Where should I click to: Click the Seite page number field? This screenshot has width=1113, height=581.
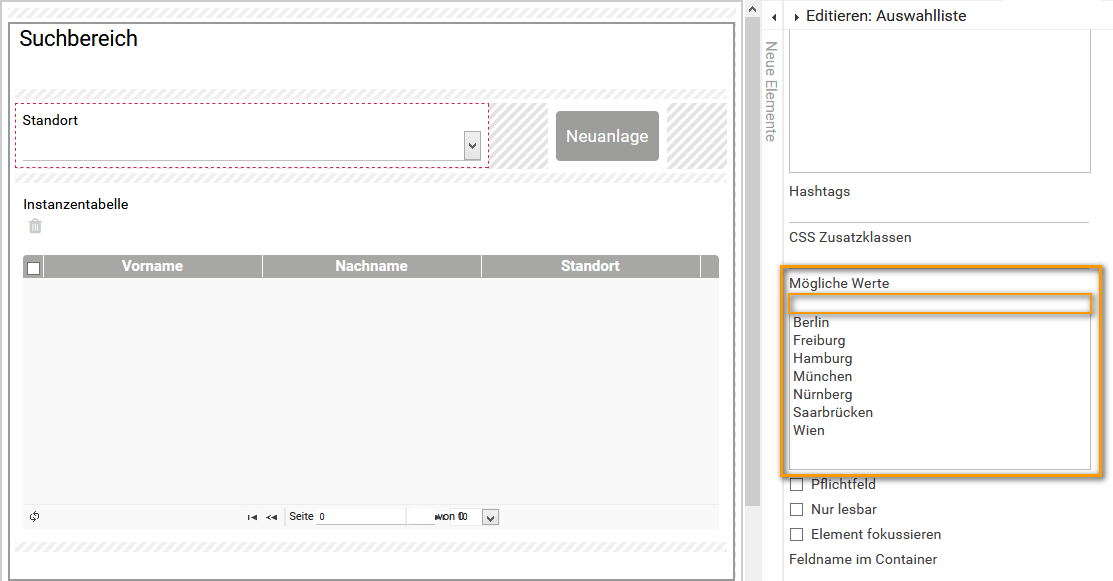[360, 517]
